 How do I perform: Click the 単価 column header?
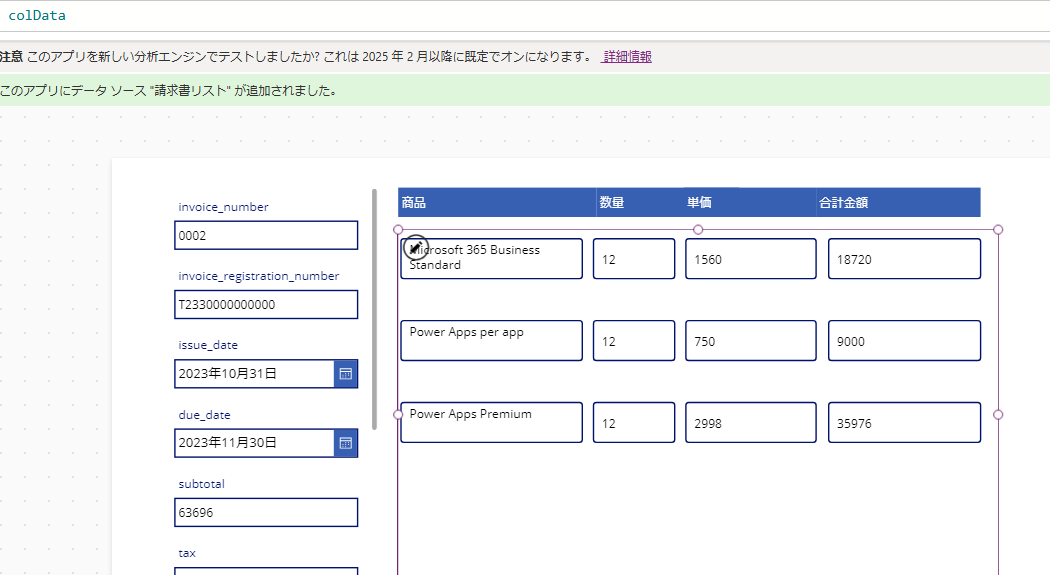750,203
